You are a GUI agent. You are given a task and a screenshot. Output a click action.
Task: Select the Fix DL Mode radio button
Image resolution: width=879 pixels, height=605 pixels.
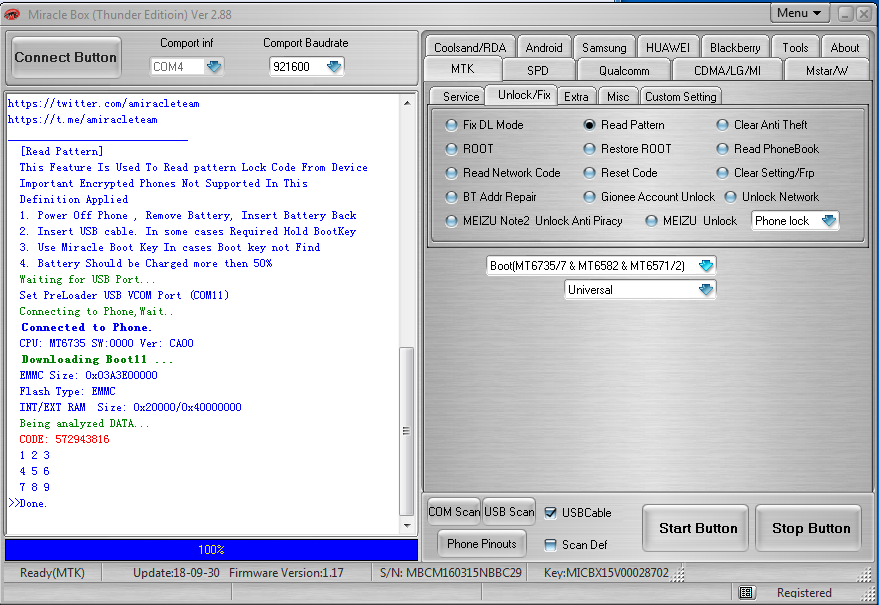[x=451, y=125]
